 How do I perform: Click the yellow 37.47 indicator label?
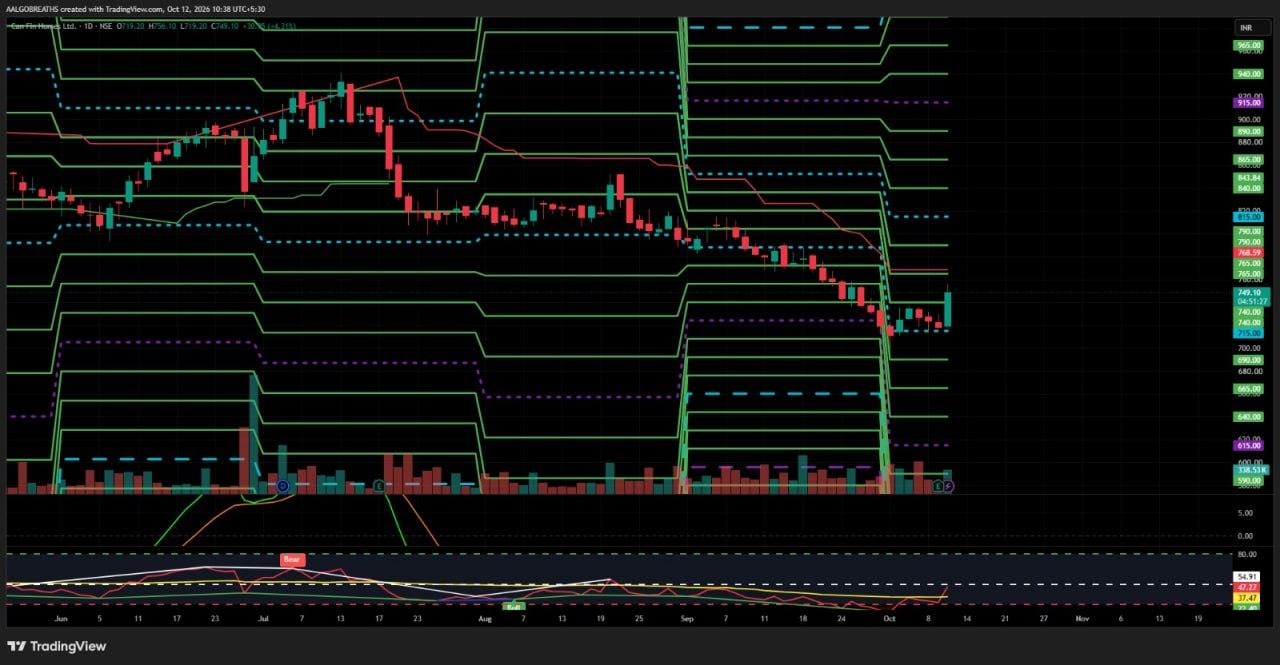tap(1246, 598)
